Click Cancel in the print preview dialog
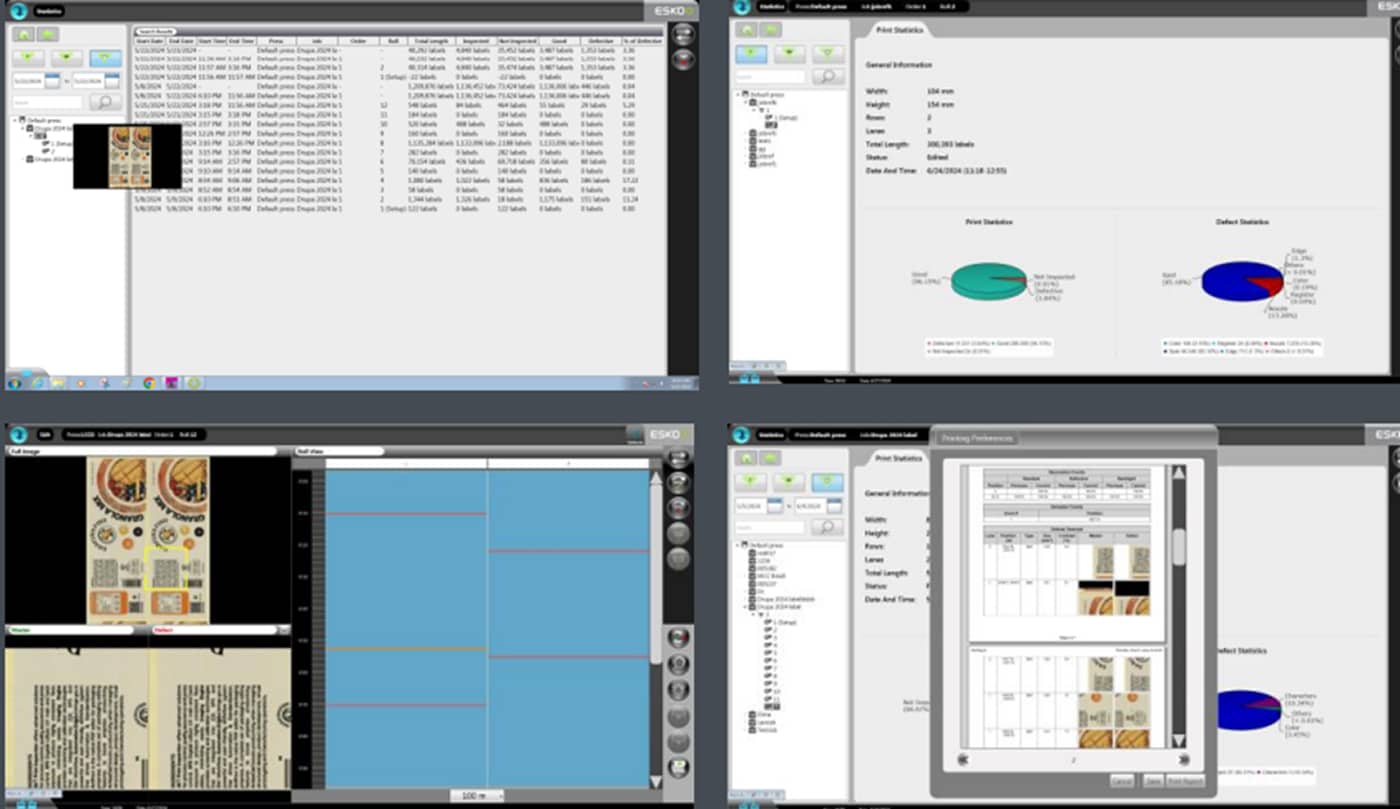 pos(1122,780)
